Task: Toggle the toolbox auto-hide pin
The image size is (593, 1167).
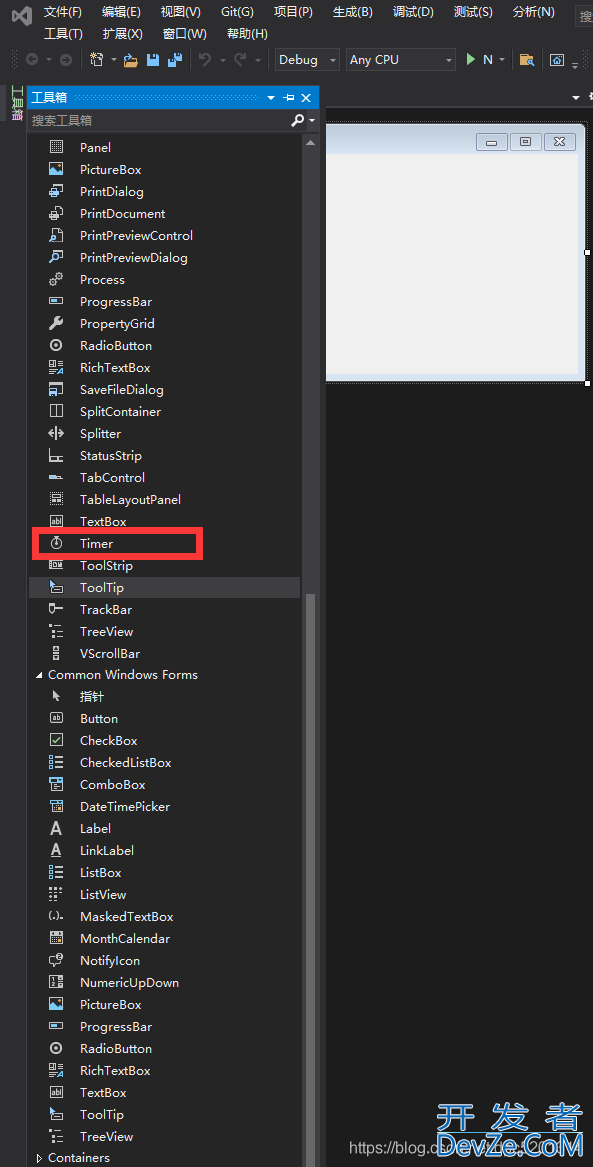Action: click(x=289, y=97)
